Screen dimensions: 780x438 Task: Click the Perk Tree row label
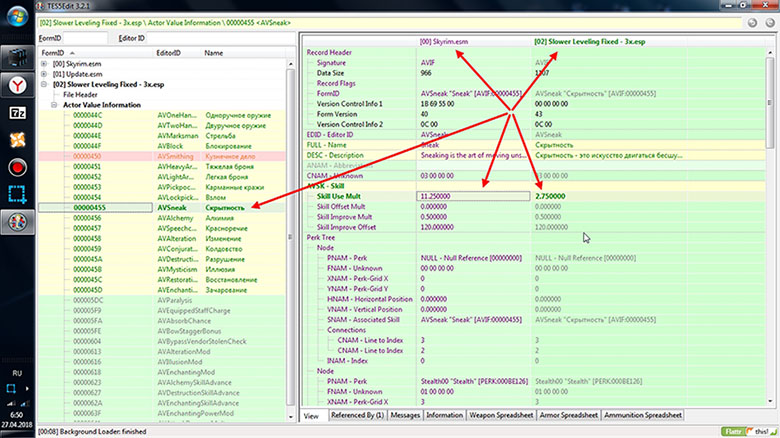(x=321, y=237)
